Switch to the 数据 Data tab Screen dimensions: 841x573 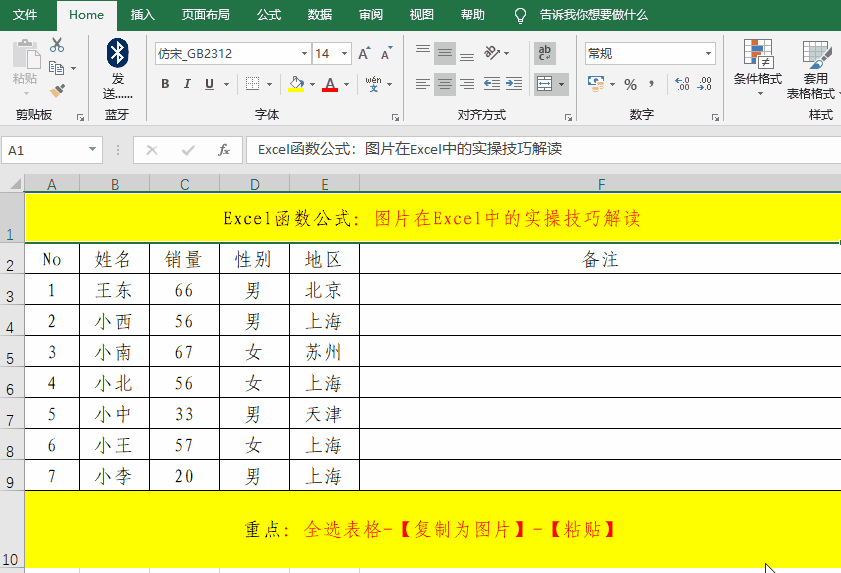pyautogui.click(x=320, y=15)
